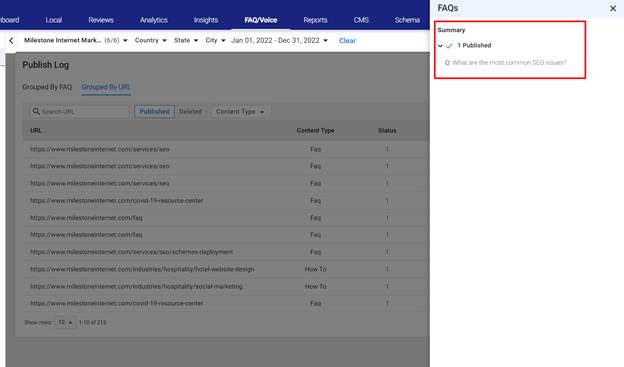Open the Schema navigation tab
This screenshot has height=367, width=624.
(407, 20)
